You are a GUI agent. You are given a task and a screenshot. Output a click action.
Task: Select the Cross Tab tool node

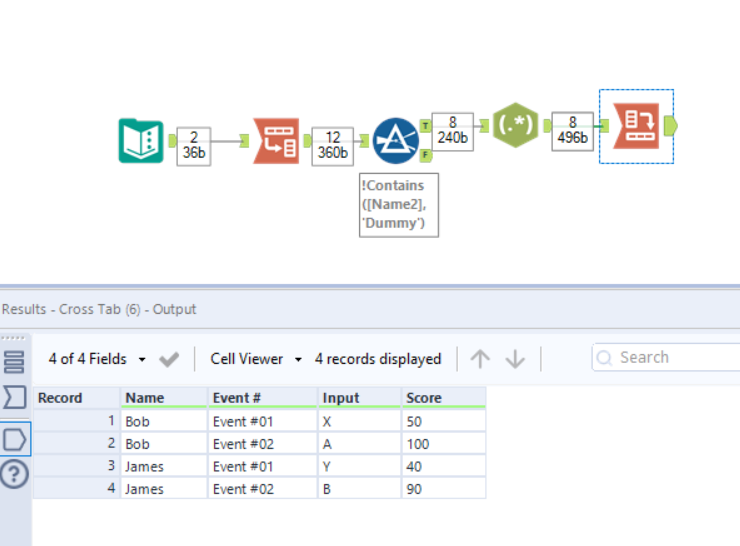[x=636, y=126]
